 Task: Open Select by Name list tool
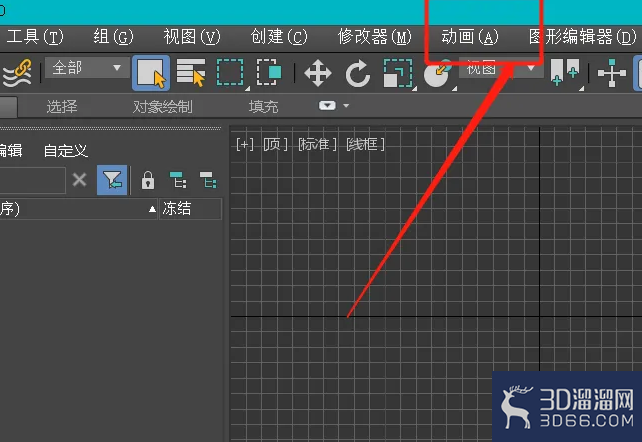coord(191,73)
